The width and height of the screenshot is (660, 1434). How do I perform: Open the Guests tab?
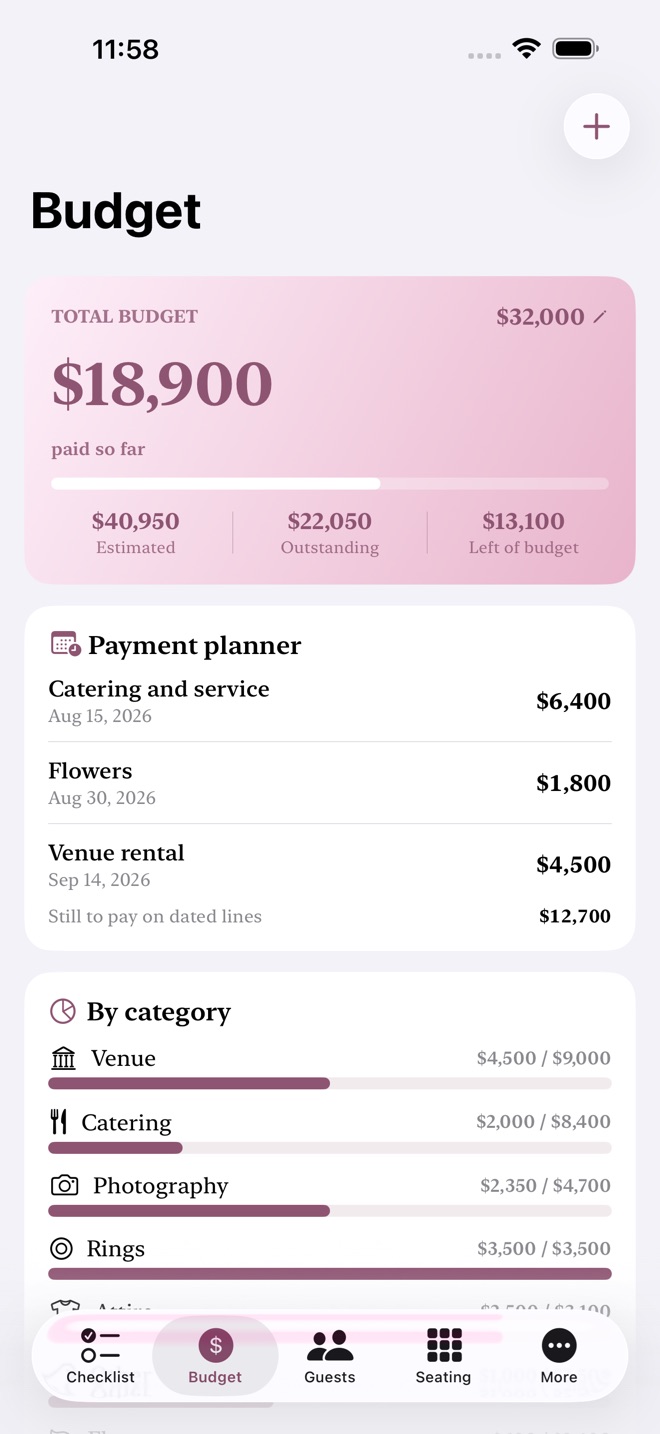pyautogui.click(x=330, y=1356)
